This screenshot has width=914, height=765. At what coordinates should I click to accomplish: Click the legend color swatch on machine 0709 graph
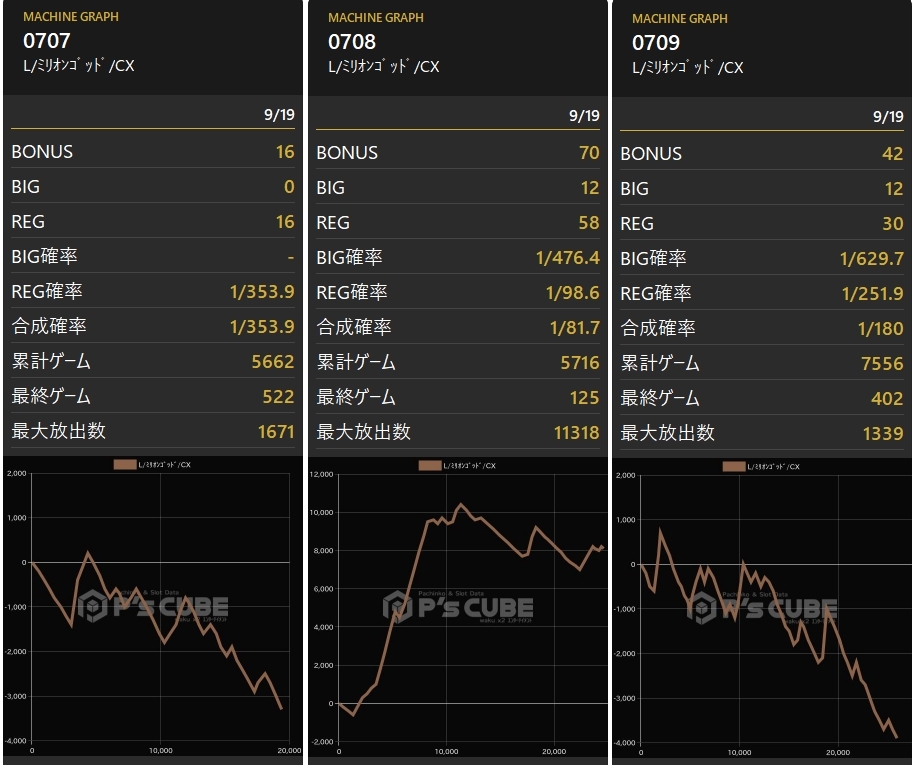(x=734, y=466)
